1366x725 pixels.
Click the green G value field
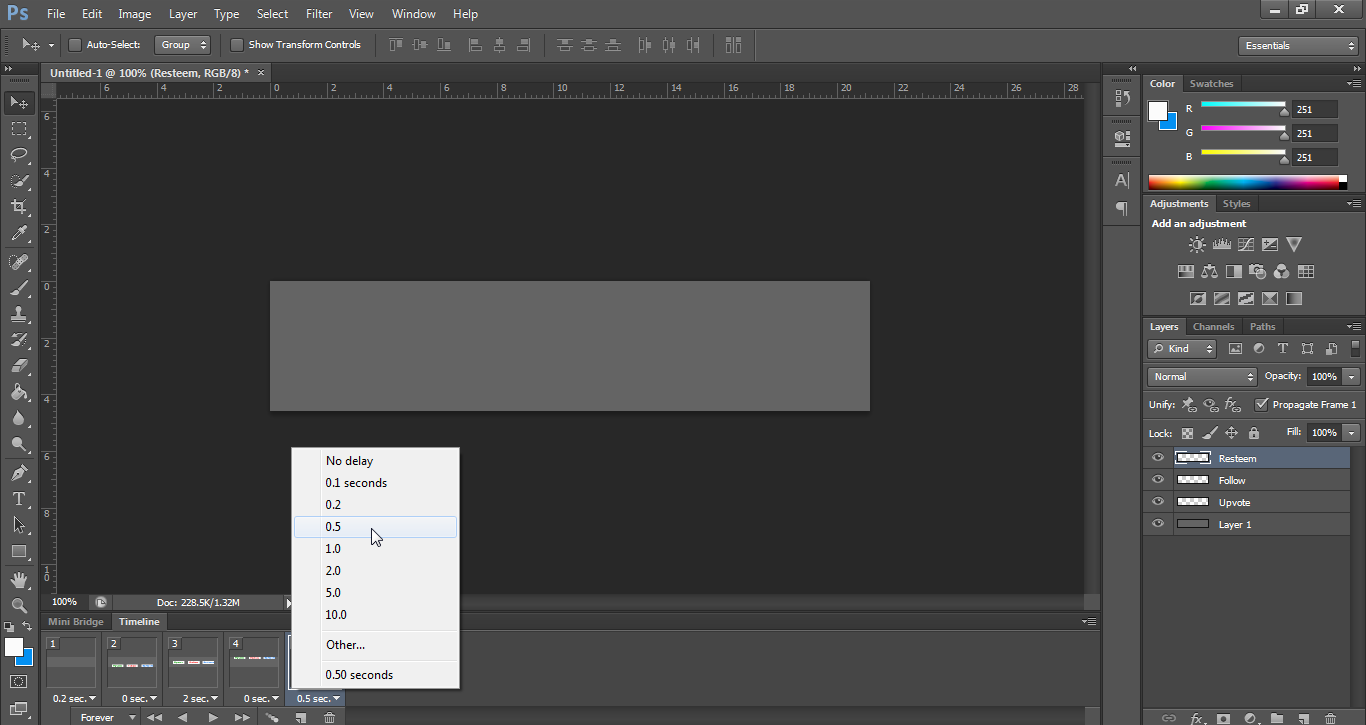[x=1314, y=133]
